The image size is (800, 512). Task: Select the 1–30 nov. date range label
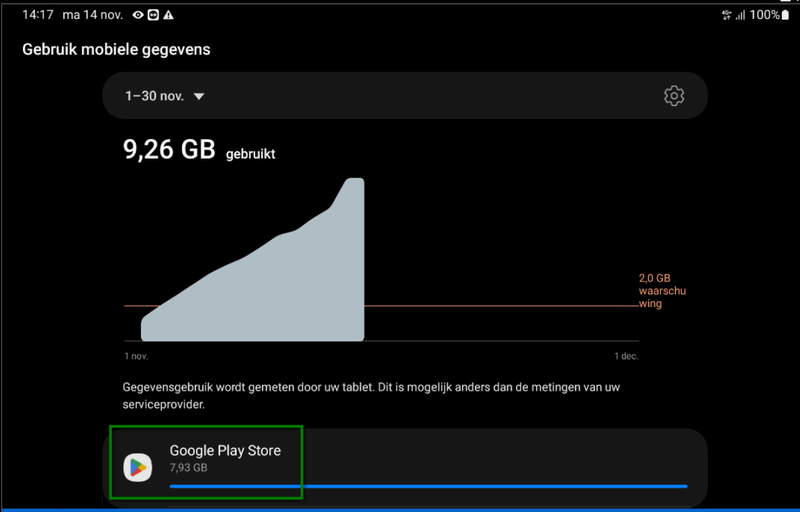(x=155, y=96)
